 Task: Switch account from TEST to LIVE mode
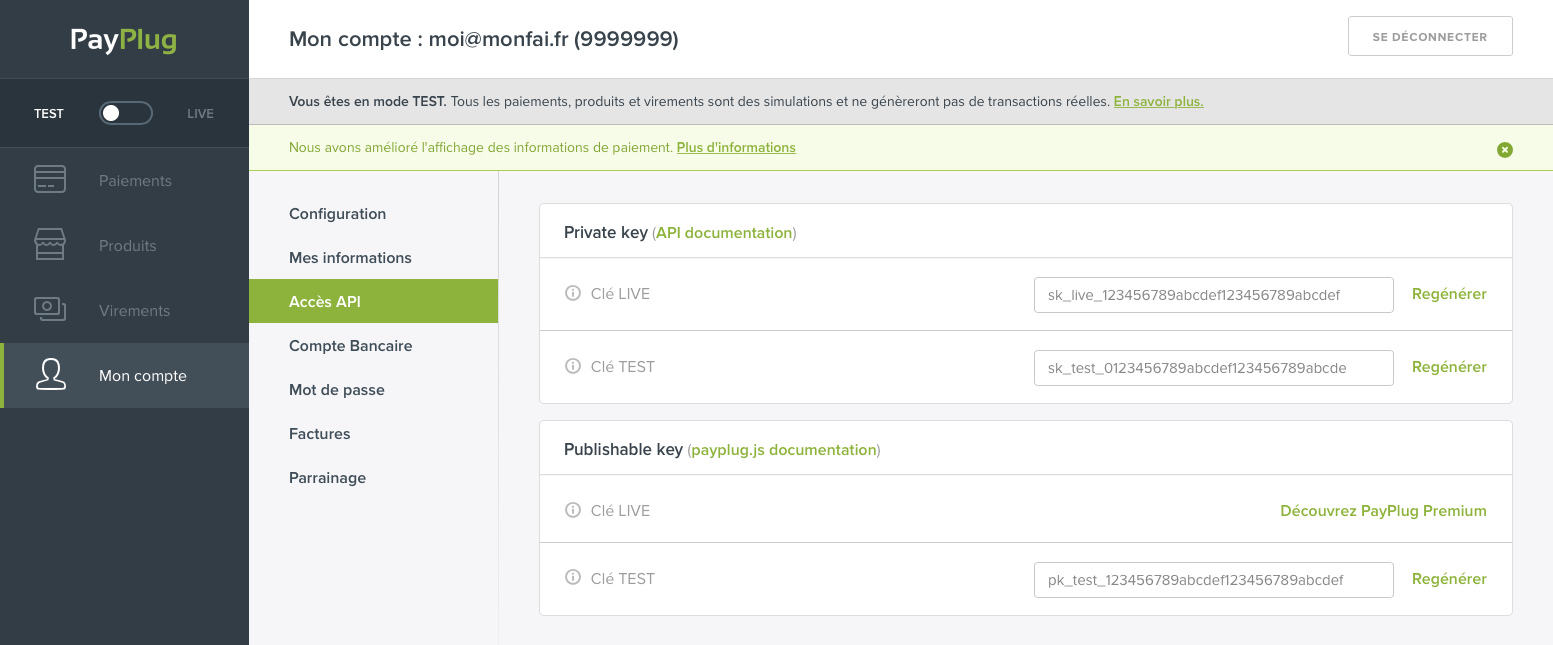(125, 113)
